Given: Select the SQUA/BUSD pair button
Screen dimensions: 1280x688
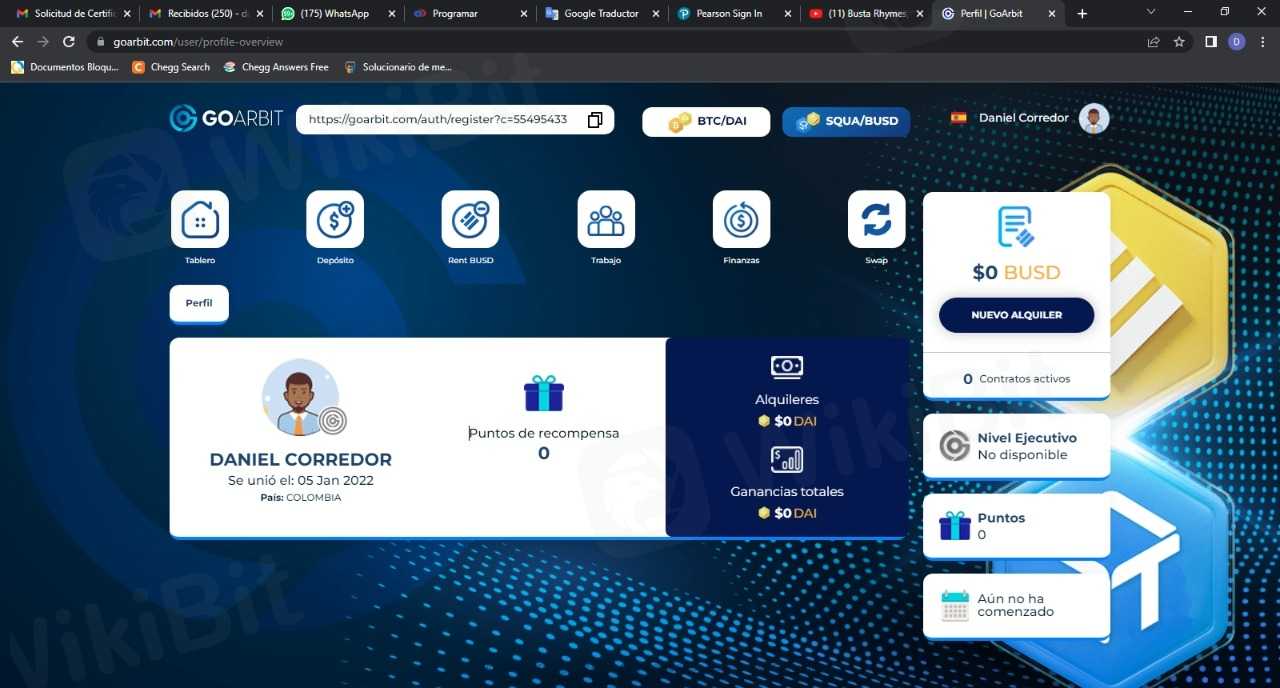Looking at the screenshot, I should 846,121.
